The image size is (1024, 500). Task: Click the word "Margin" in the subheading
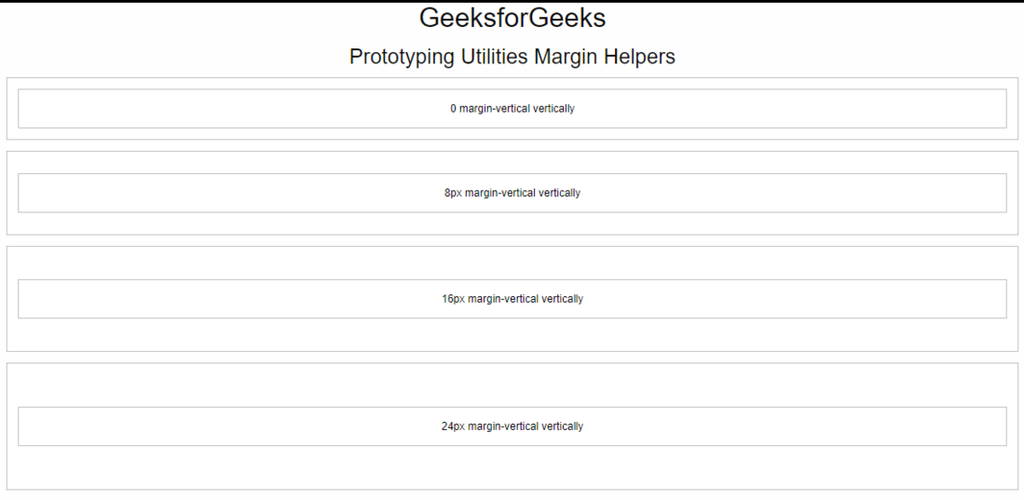click(565, 57)
